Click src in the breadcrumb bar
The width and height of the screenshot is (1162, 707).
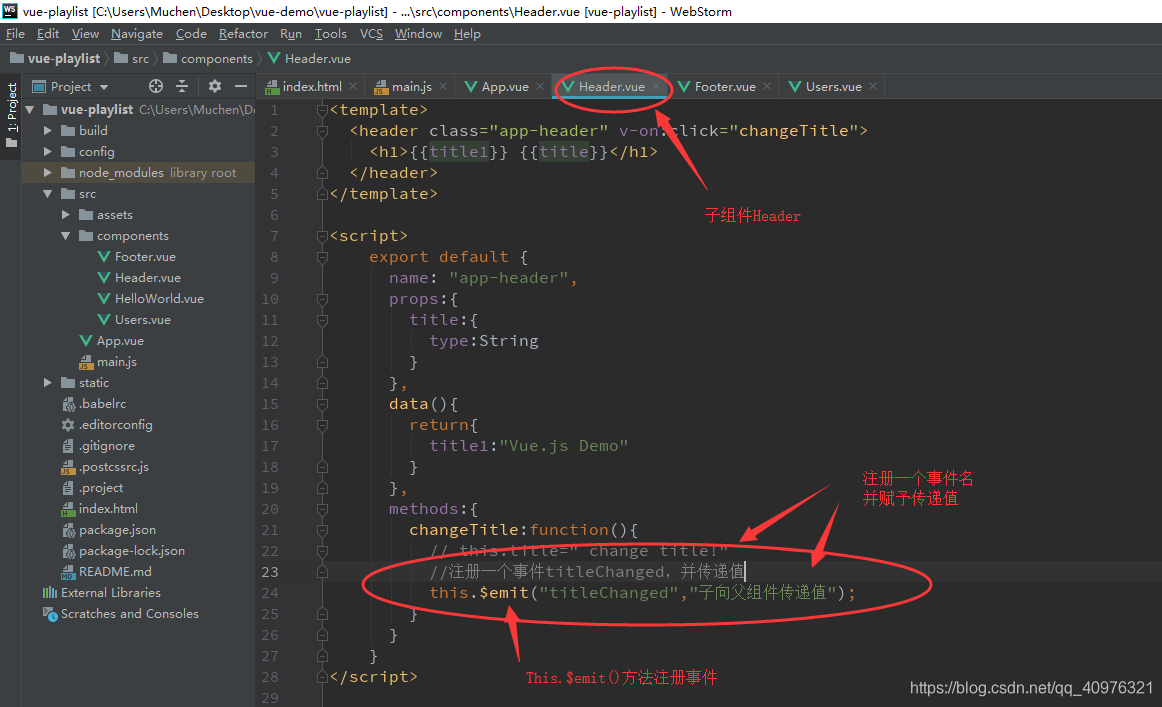click(x=132, y=59)
